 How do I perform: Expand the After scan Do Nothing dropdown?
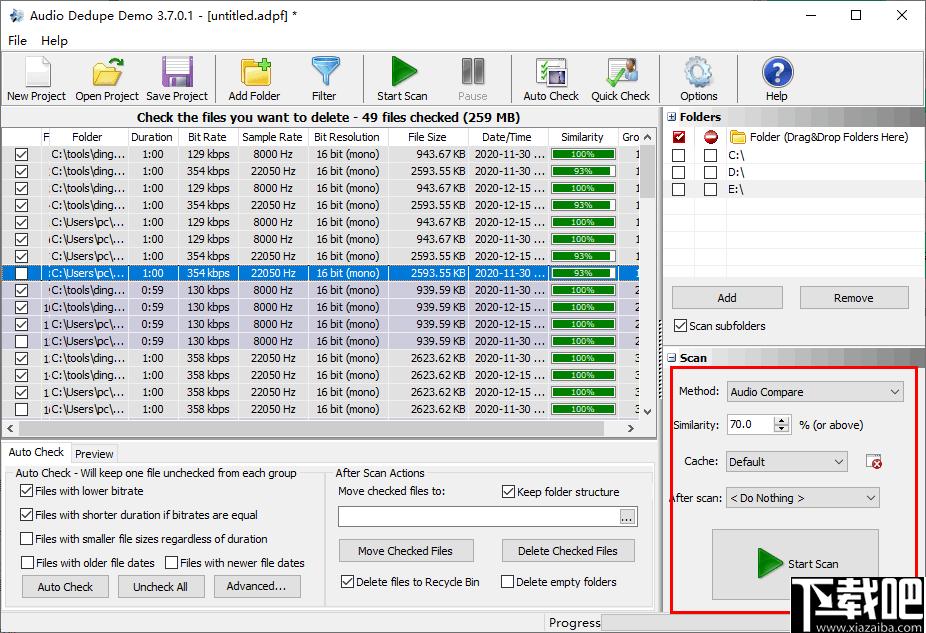803,498
